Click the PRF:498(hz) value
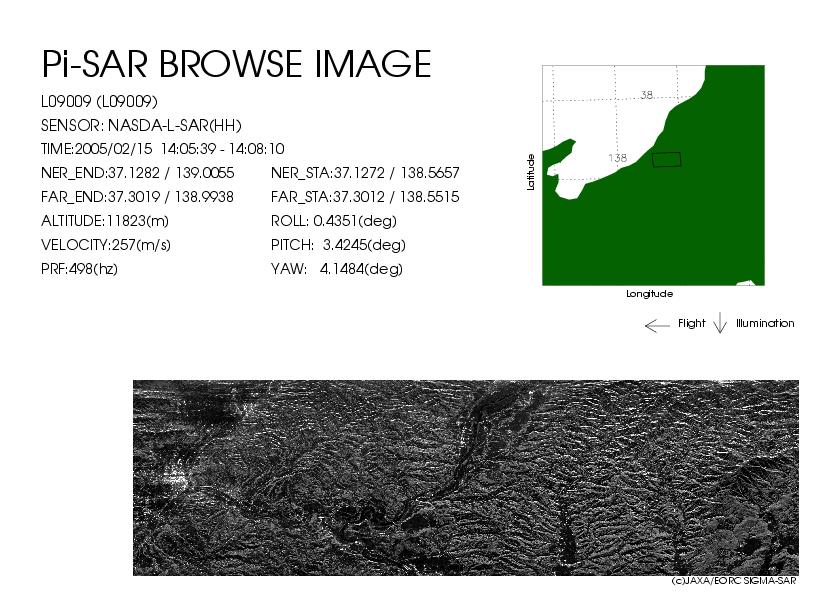This screenshot has width=822, height=595. pyautogui.click(x=79, y=269)
